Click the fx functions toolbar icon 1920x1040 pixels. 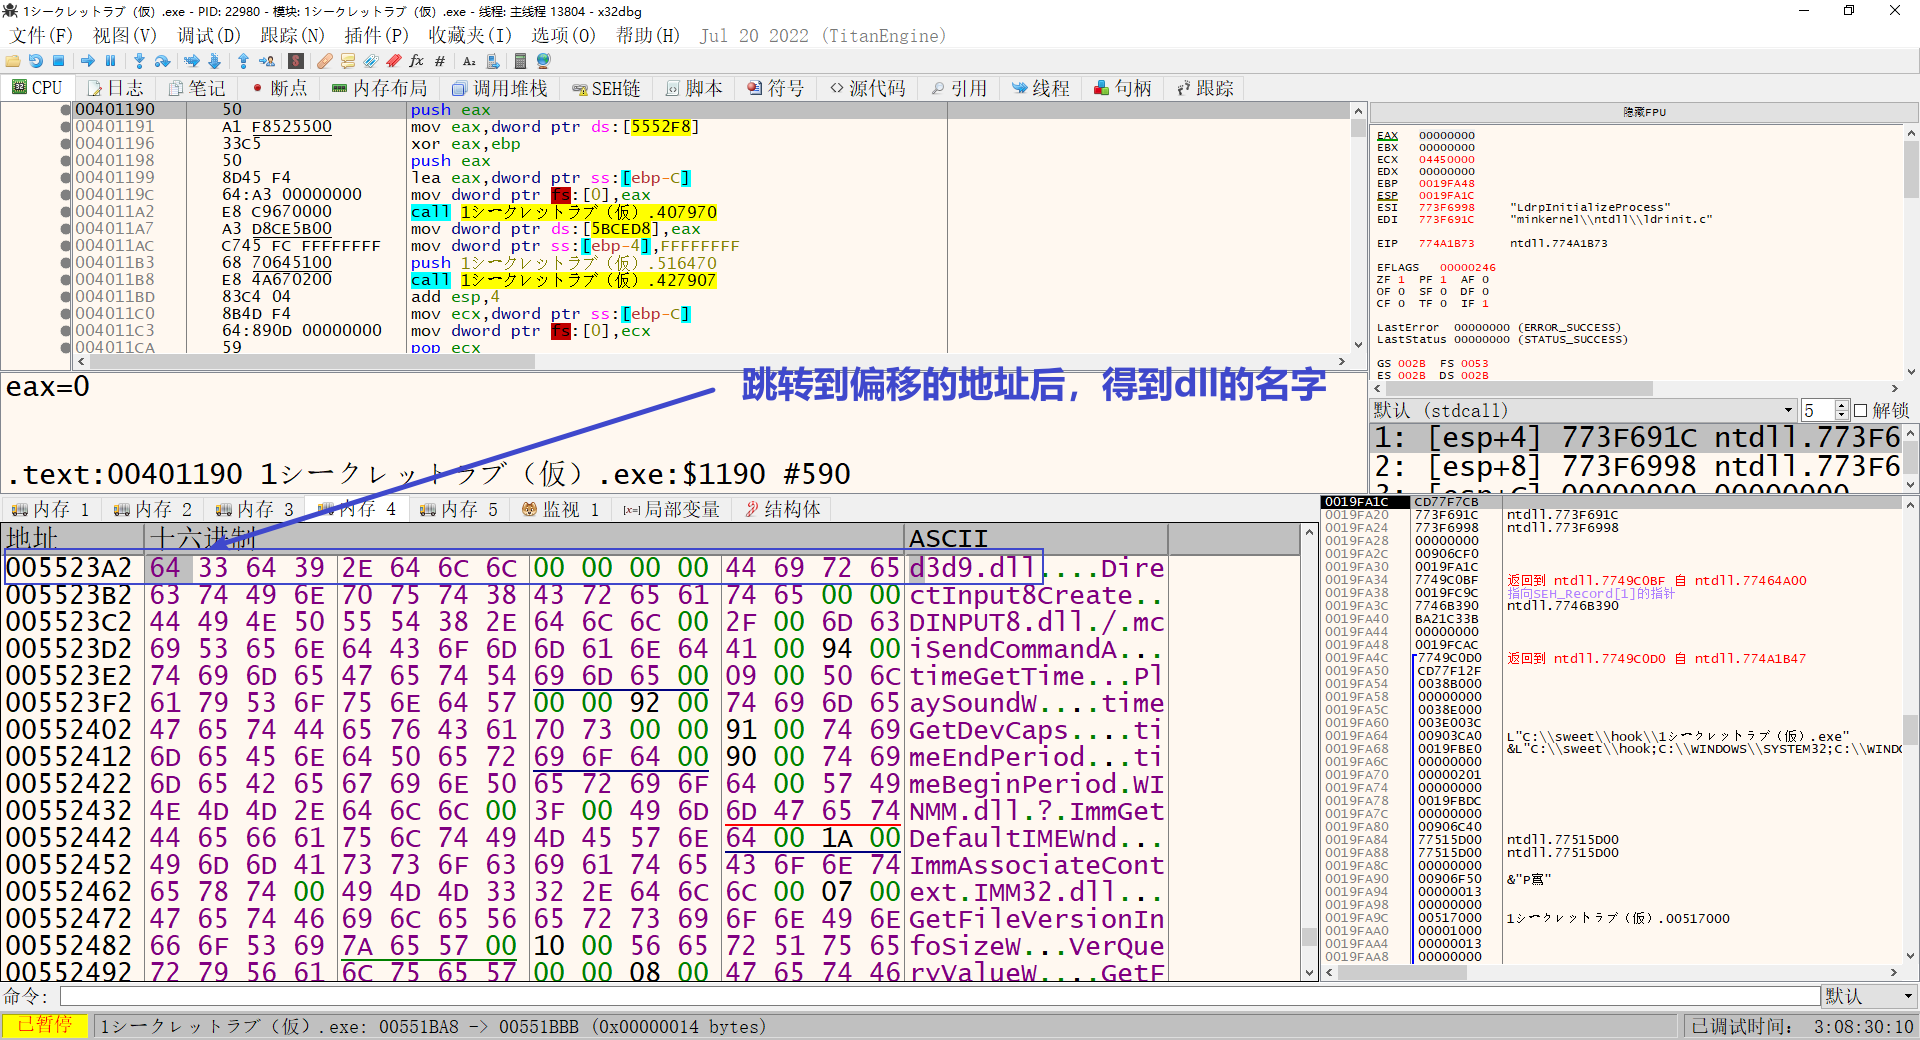click(417, 61)
